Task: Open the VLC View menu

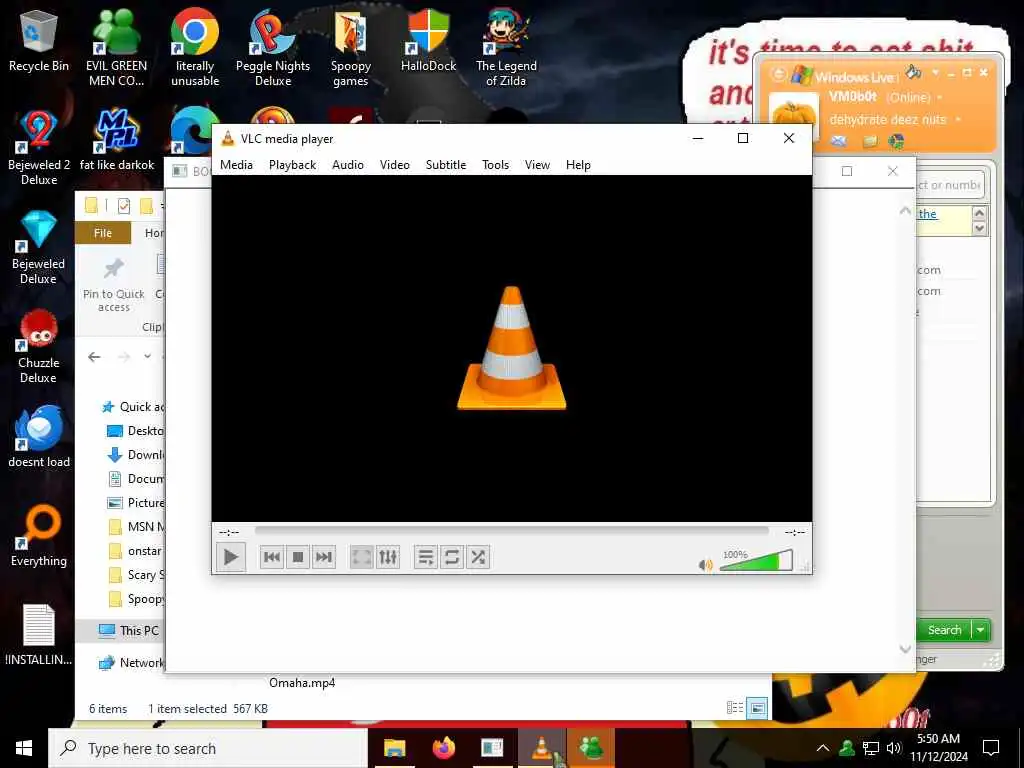Action: 537,165
